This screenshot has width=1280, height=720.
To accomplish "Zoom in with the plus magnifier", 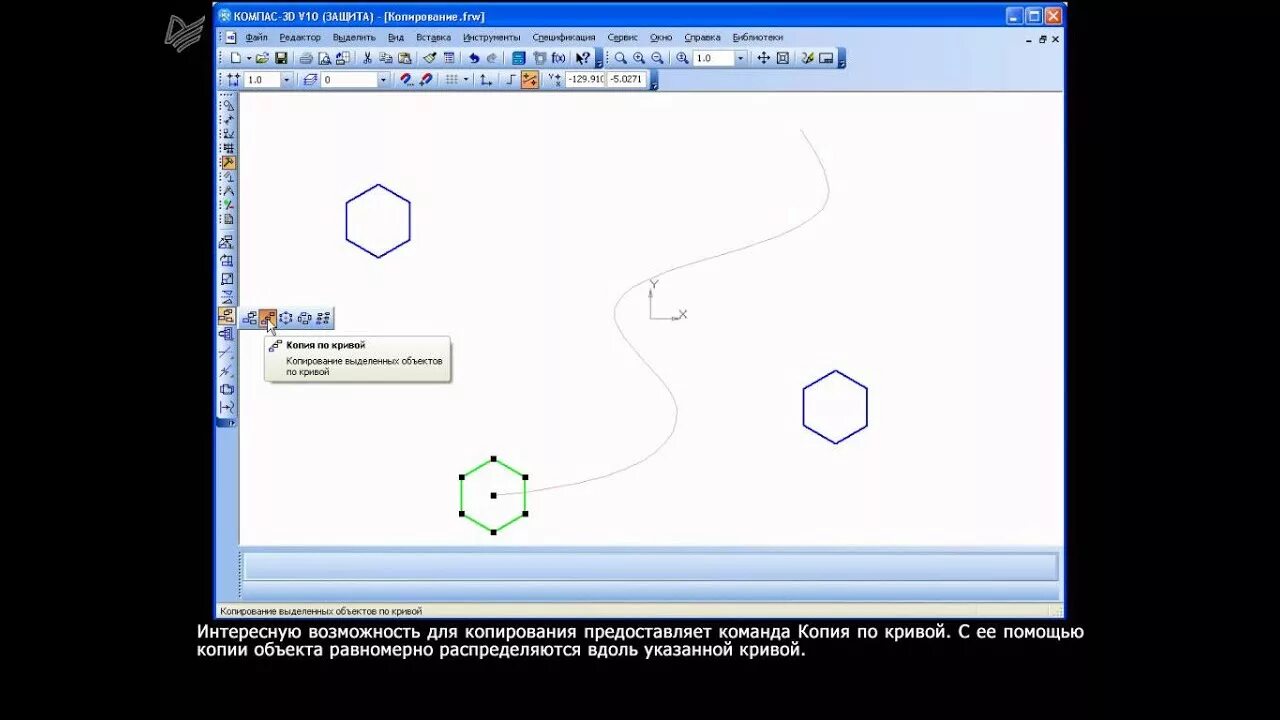I will (639, 58).
